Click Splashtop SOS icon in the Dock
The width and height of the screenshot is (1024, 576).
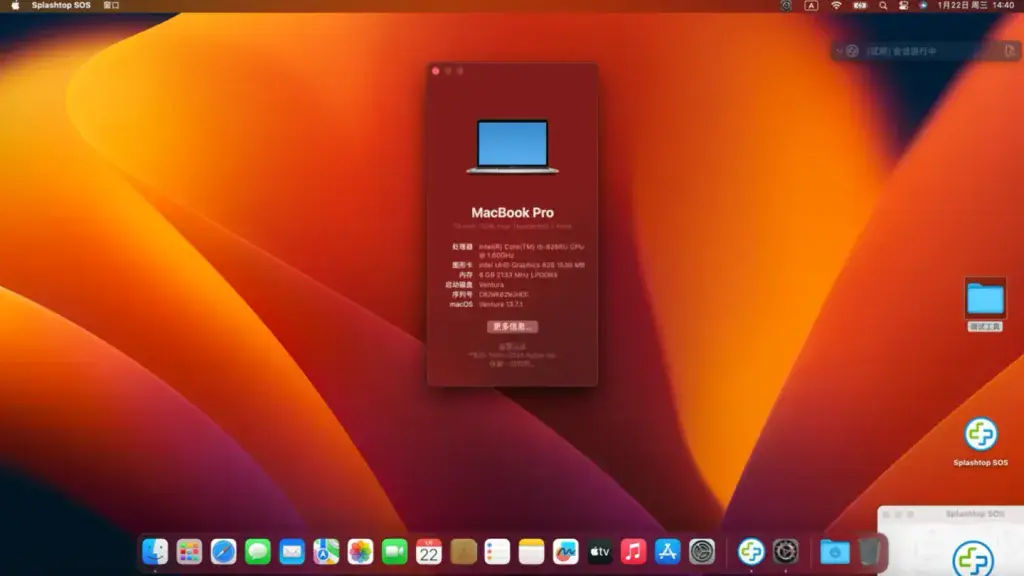(751, 552)
